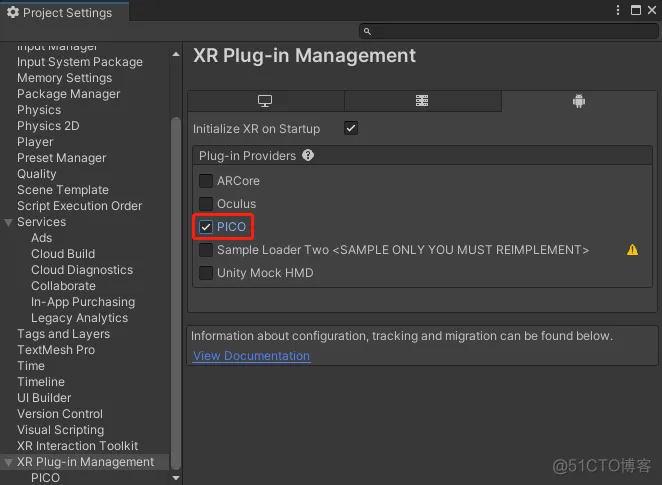Maximize the Project Settings window
The height and width of the screenshot is (485, 662).
click(635, 10)
